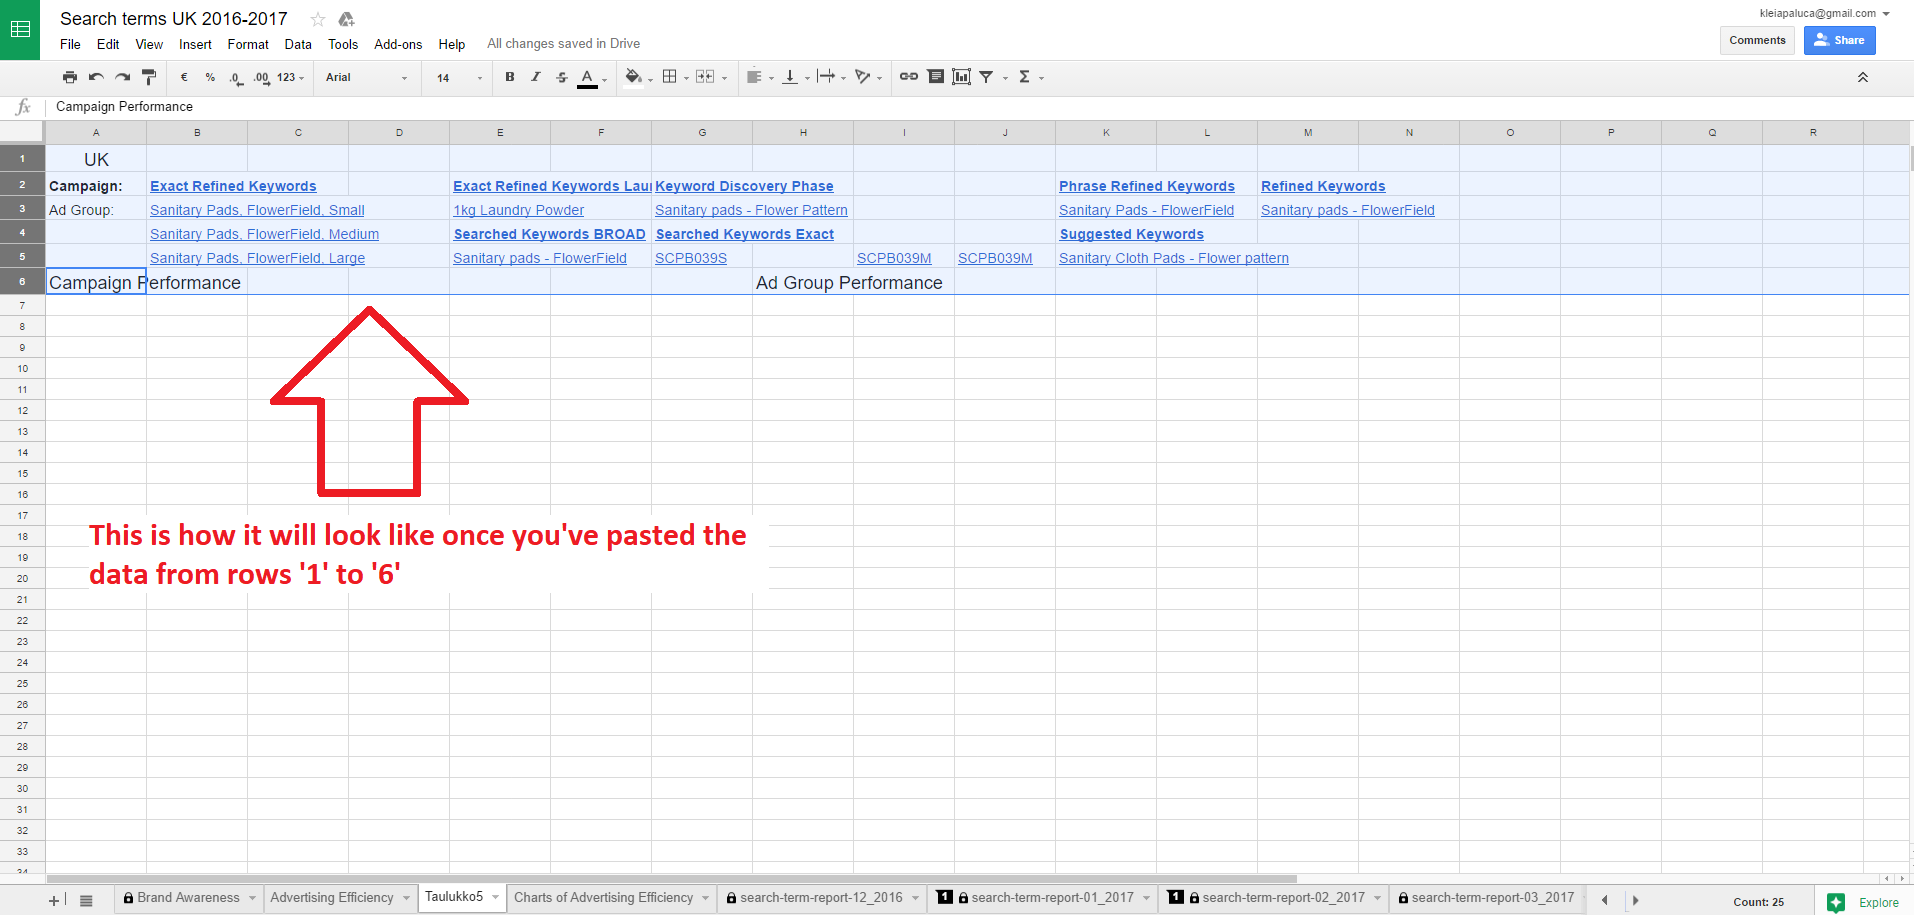The height and width of the screenshot is (915, 1914).
Task: Click the blue Share button
Action: (1839, 40)
